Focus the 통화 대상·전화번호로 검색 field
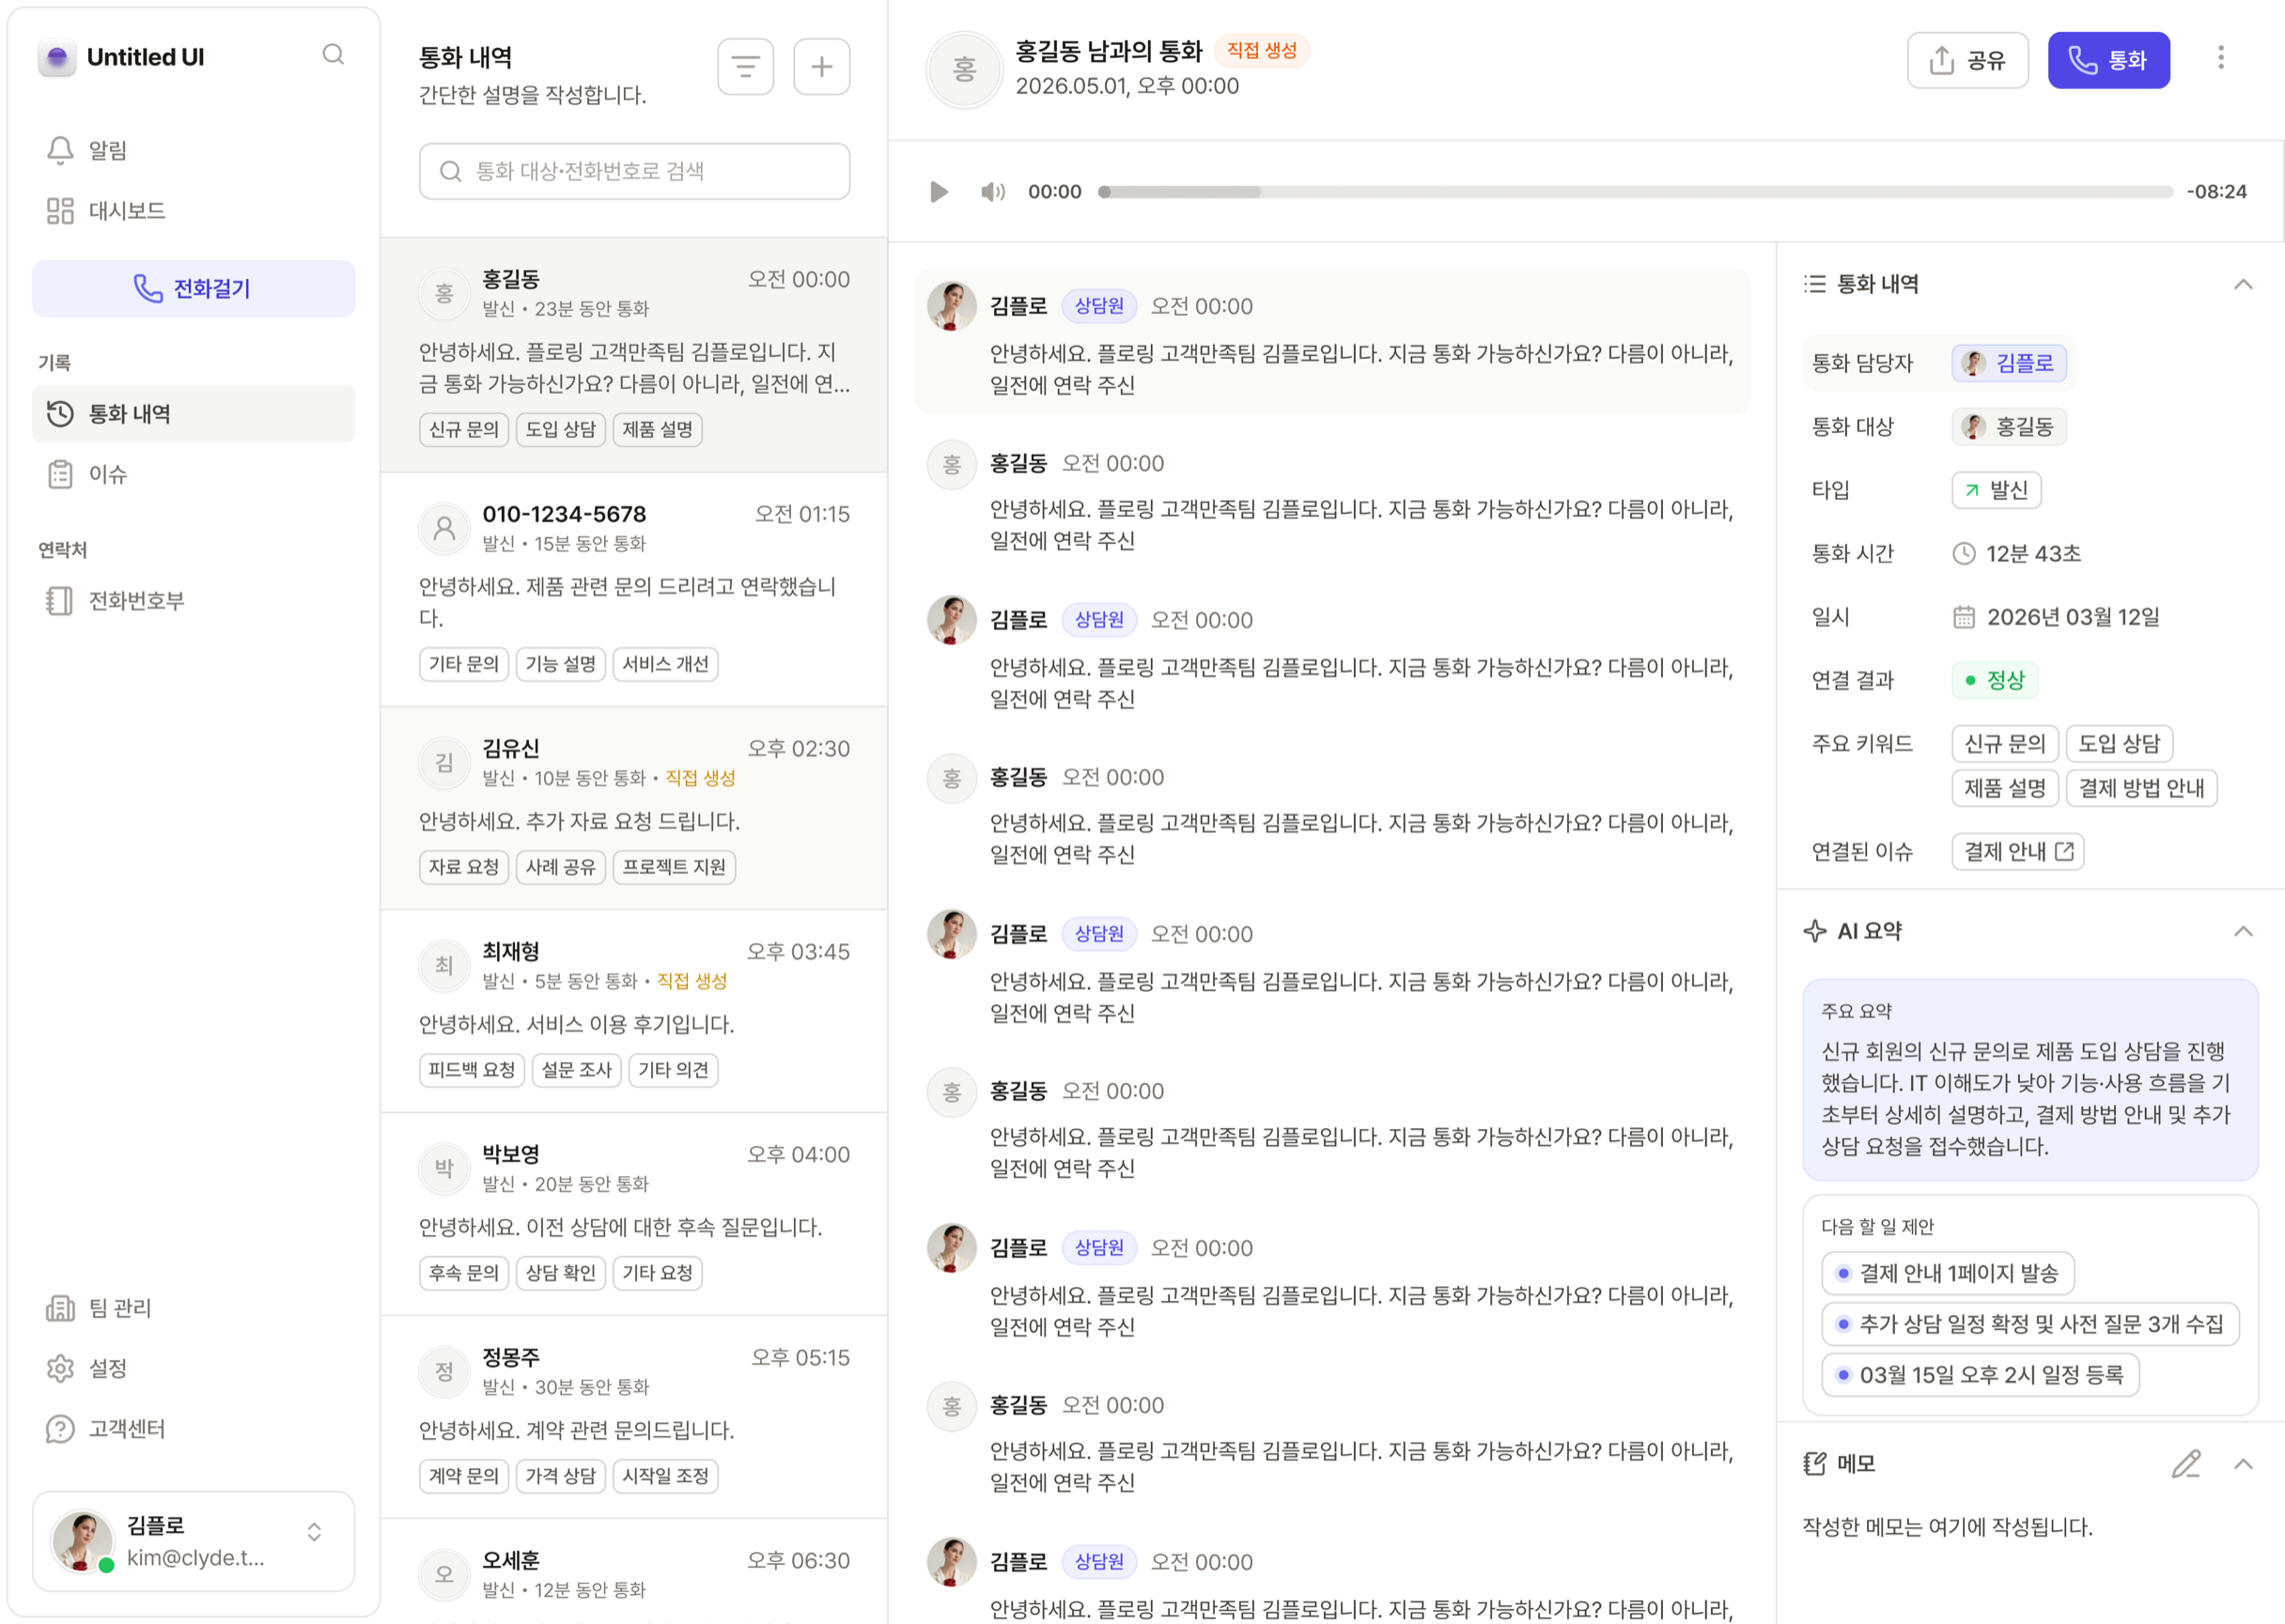The width and height of the screenshot is (2285, 1624). [x=634, y=171]
